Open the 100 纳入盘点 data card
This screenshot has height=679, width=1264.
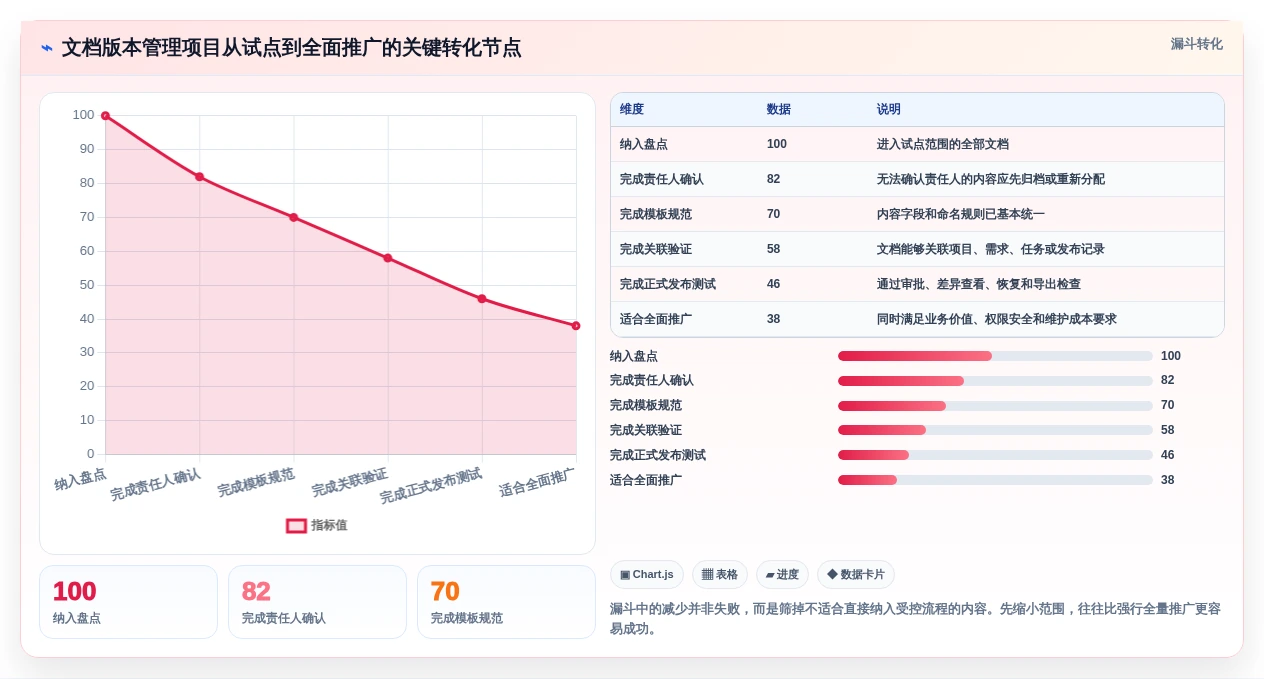point(128,602)
